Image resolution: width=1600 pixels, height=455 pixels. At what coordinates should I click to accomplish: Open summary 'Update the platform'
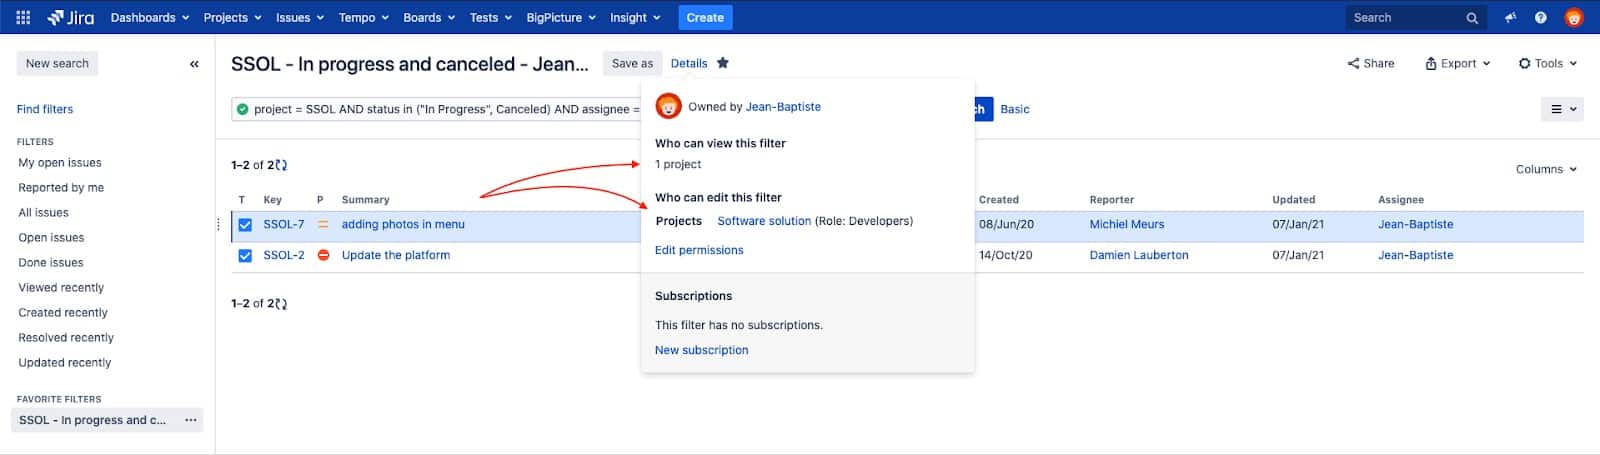coord(396,255)
